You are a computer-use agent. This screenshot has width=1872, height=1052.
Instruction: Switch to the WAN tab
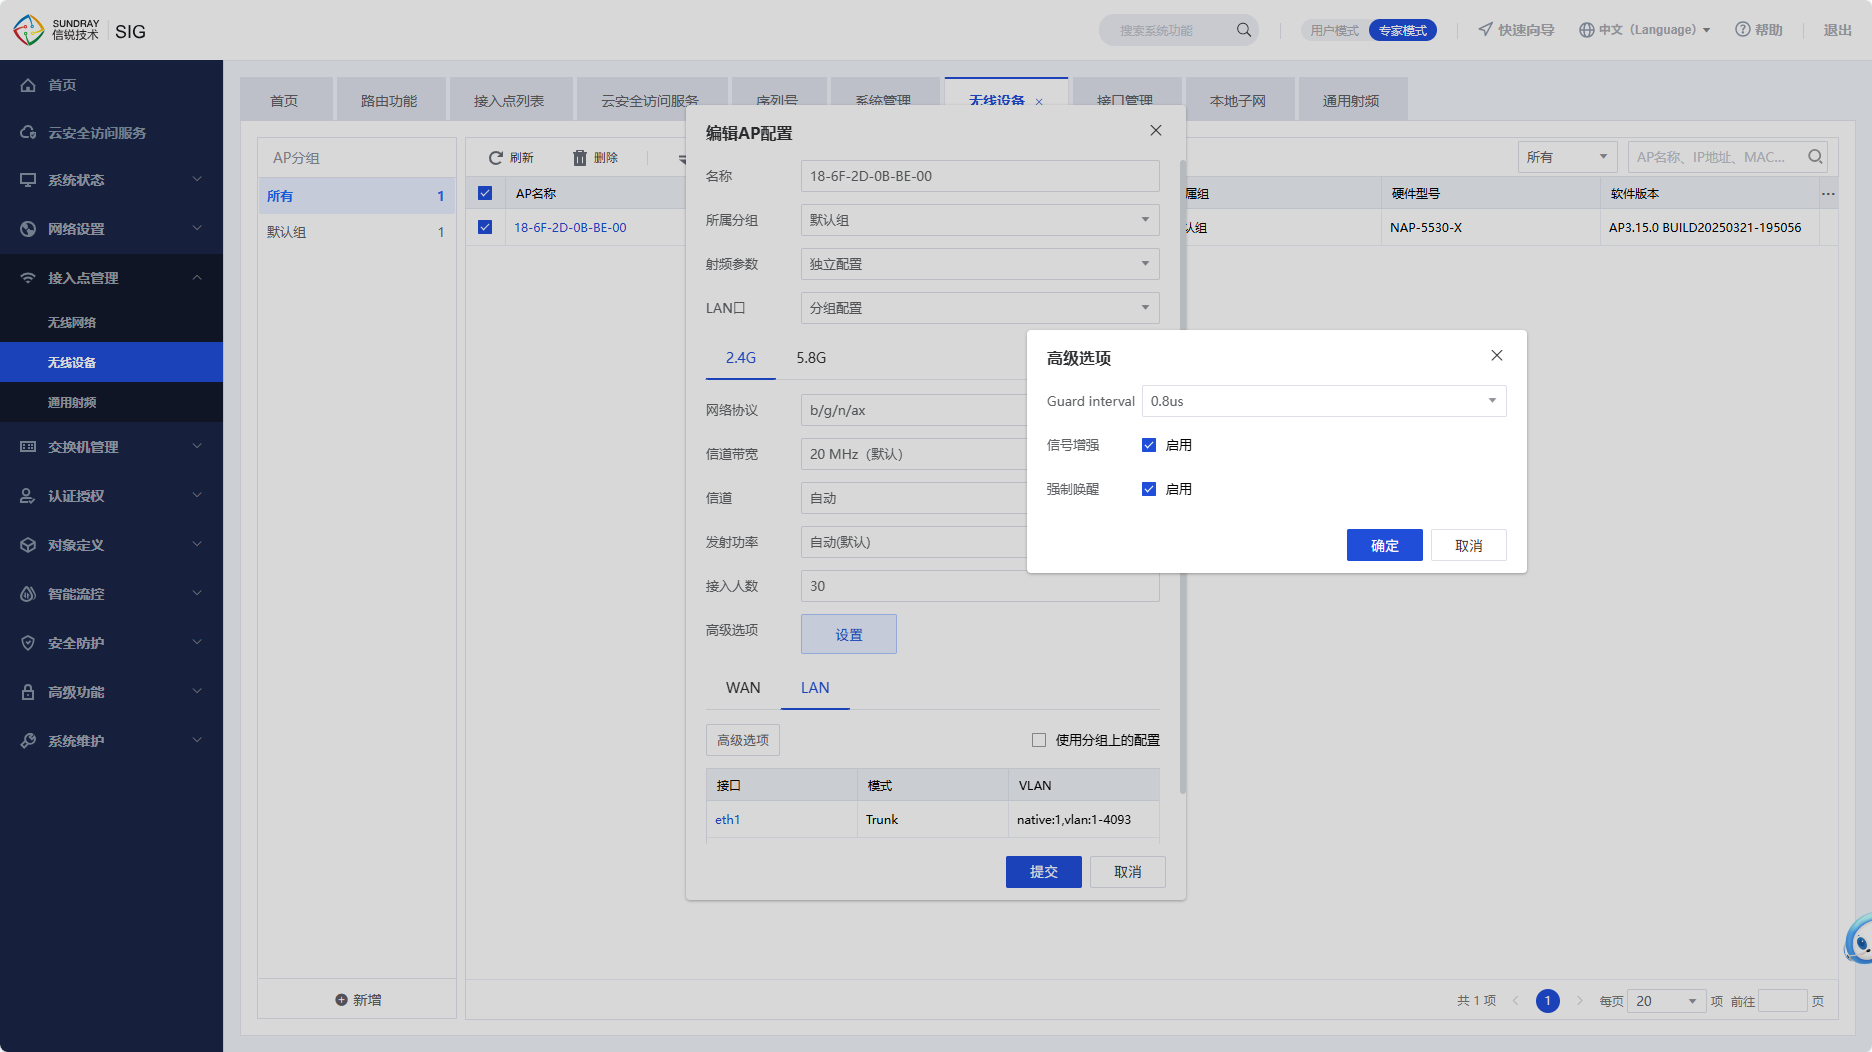743,688
